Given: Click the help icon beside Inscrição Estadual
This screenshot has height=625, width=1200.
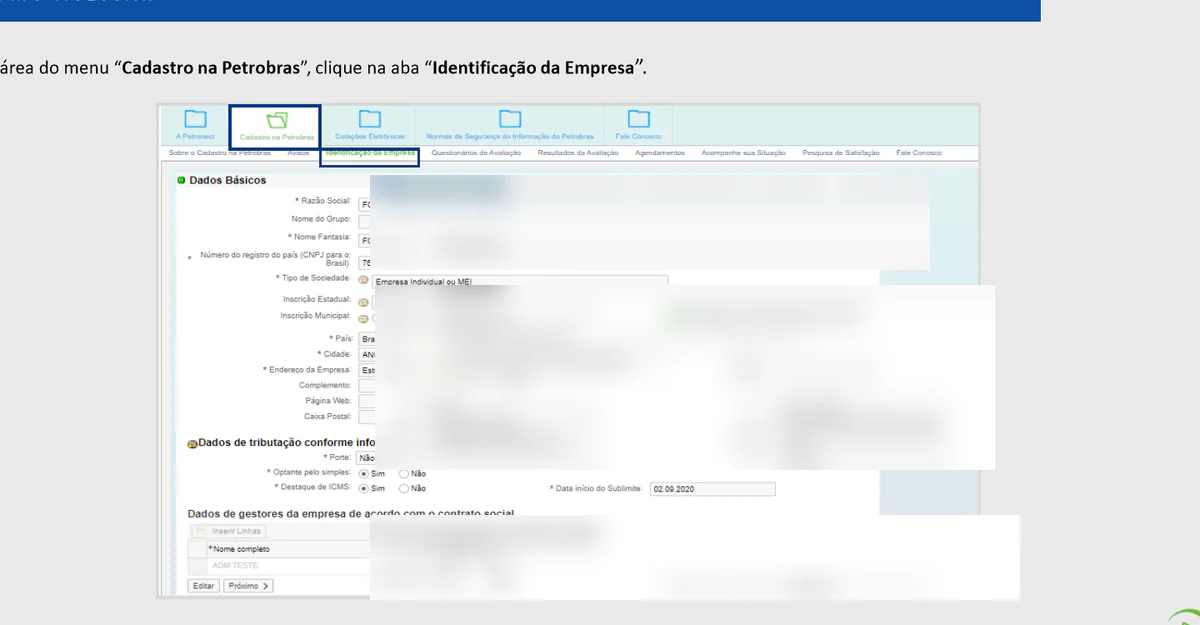Looking at the screenshot, I should pyautogui.click(x=363, y=302).
